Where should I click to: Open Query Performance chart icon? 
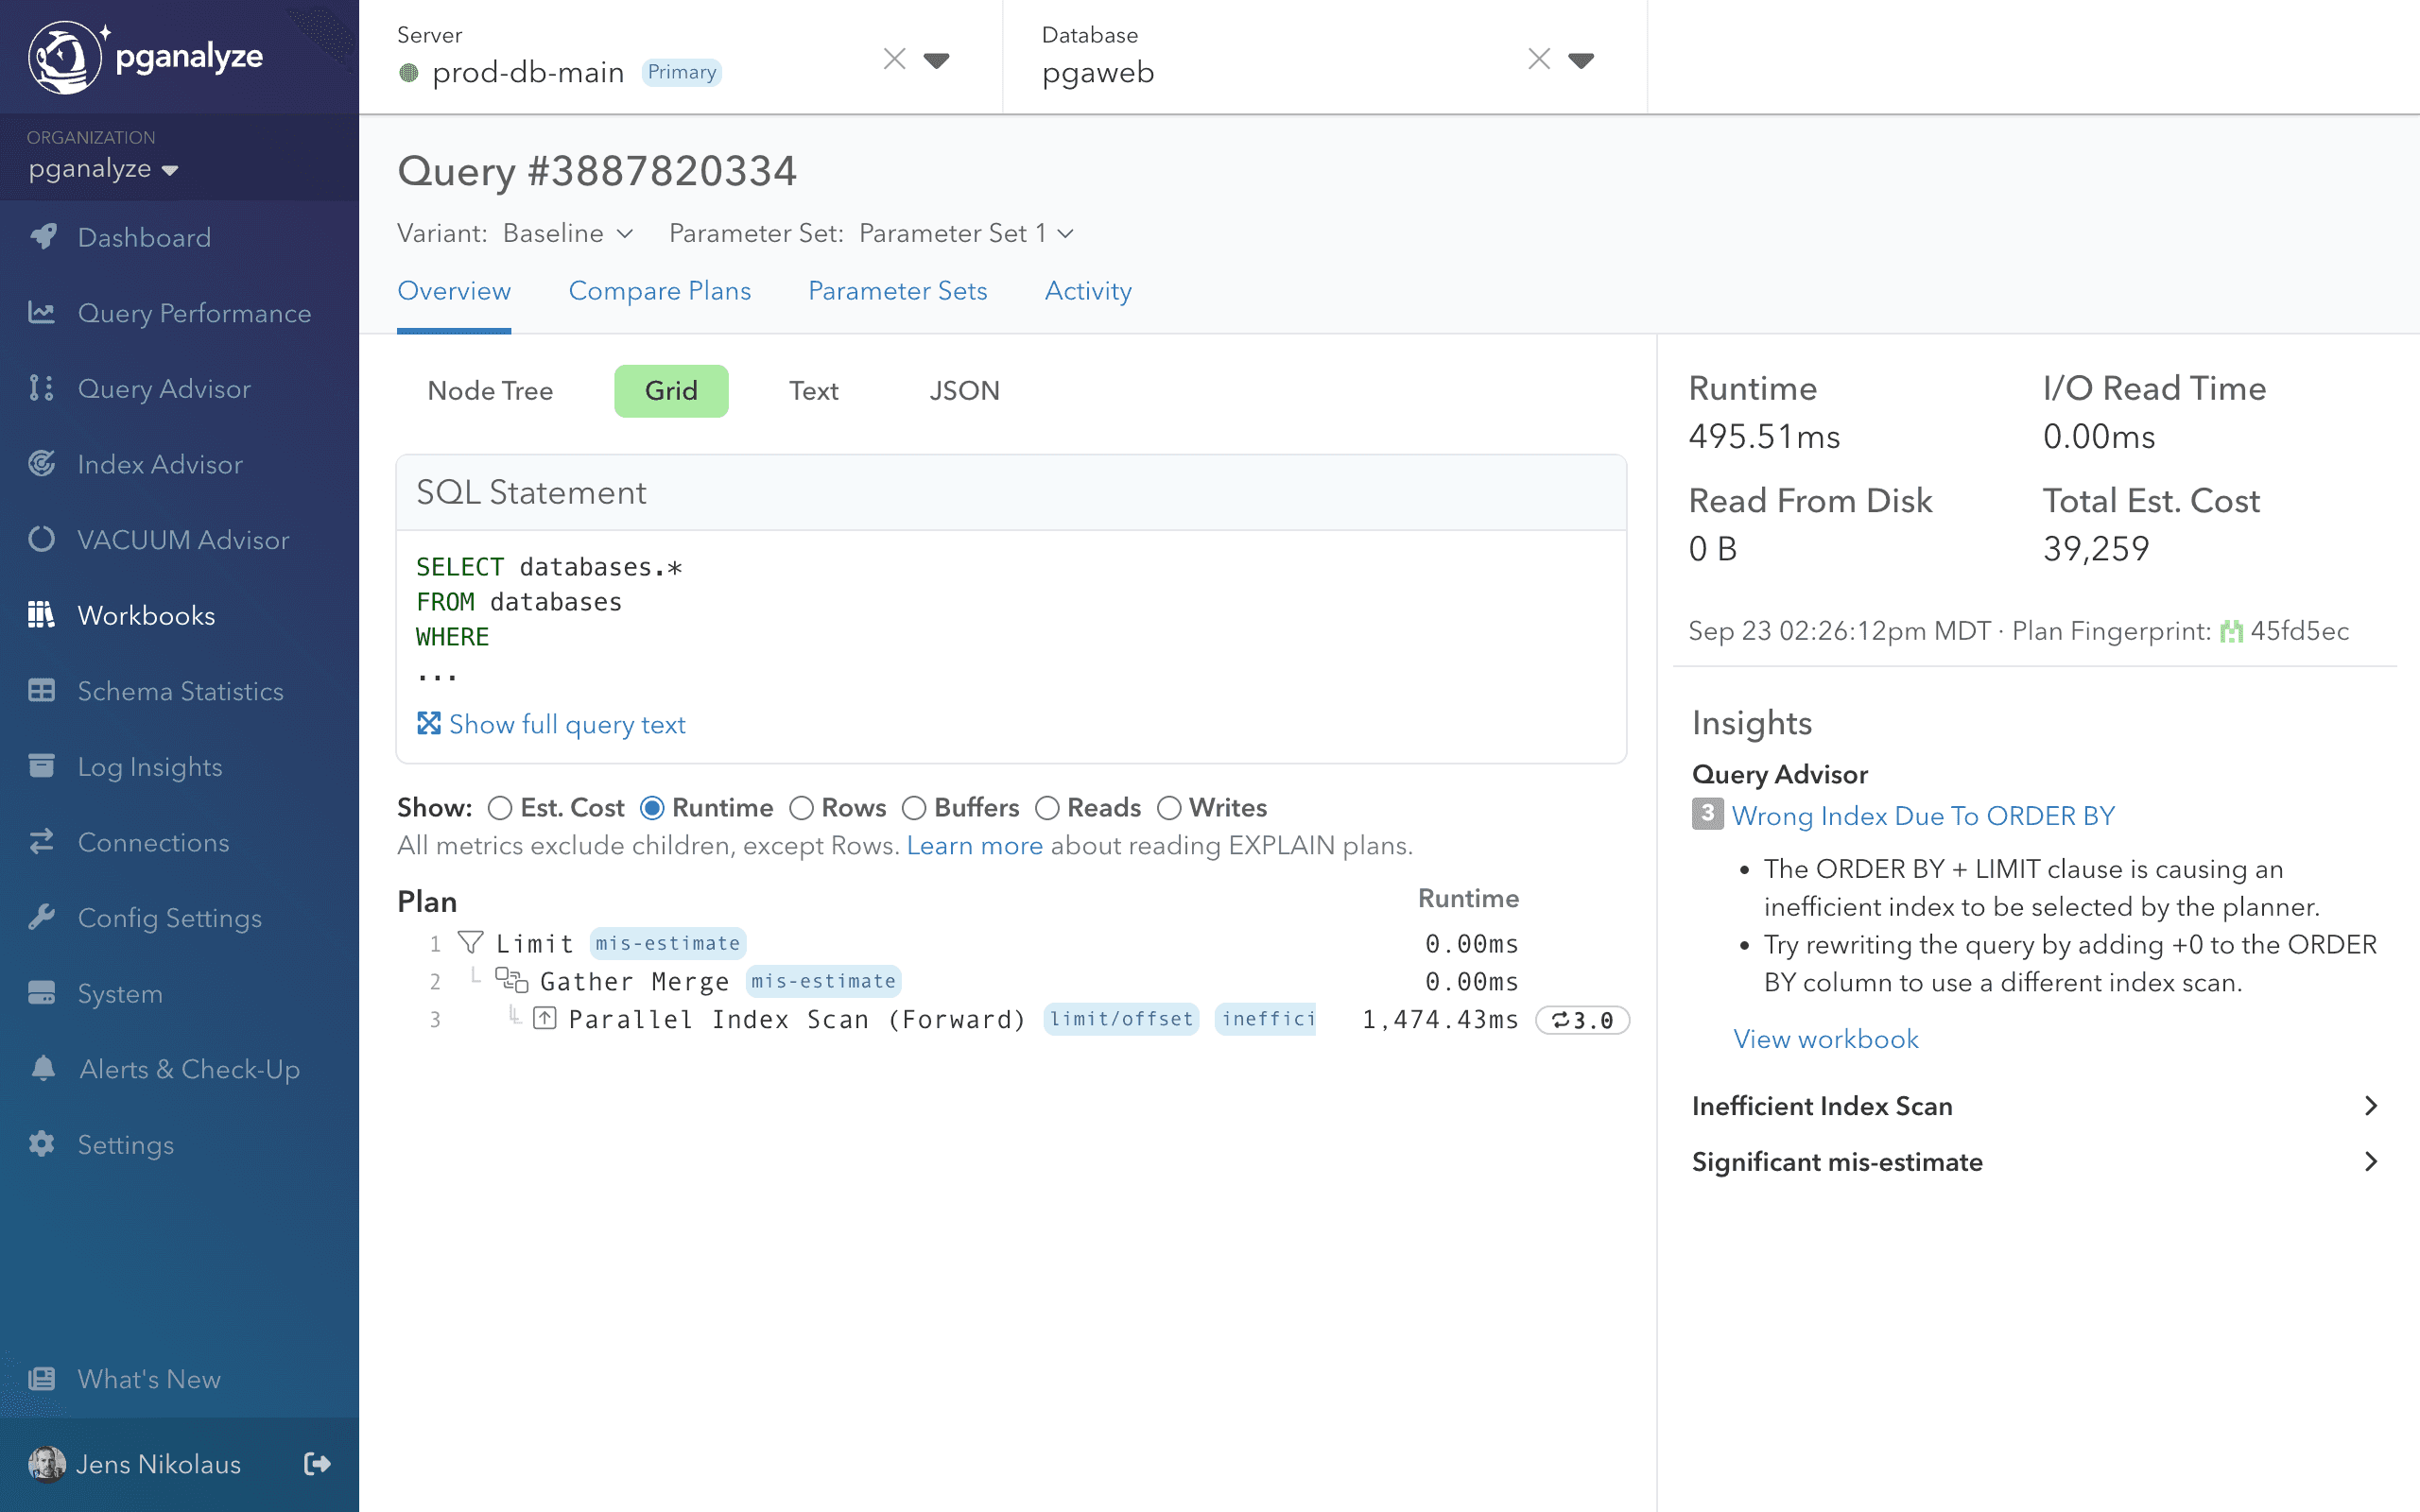coord(41,313)
